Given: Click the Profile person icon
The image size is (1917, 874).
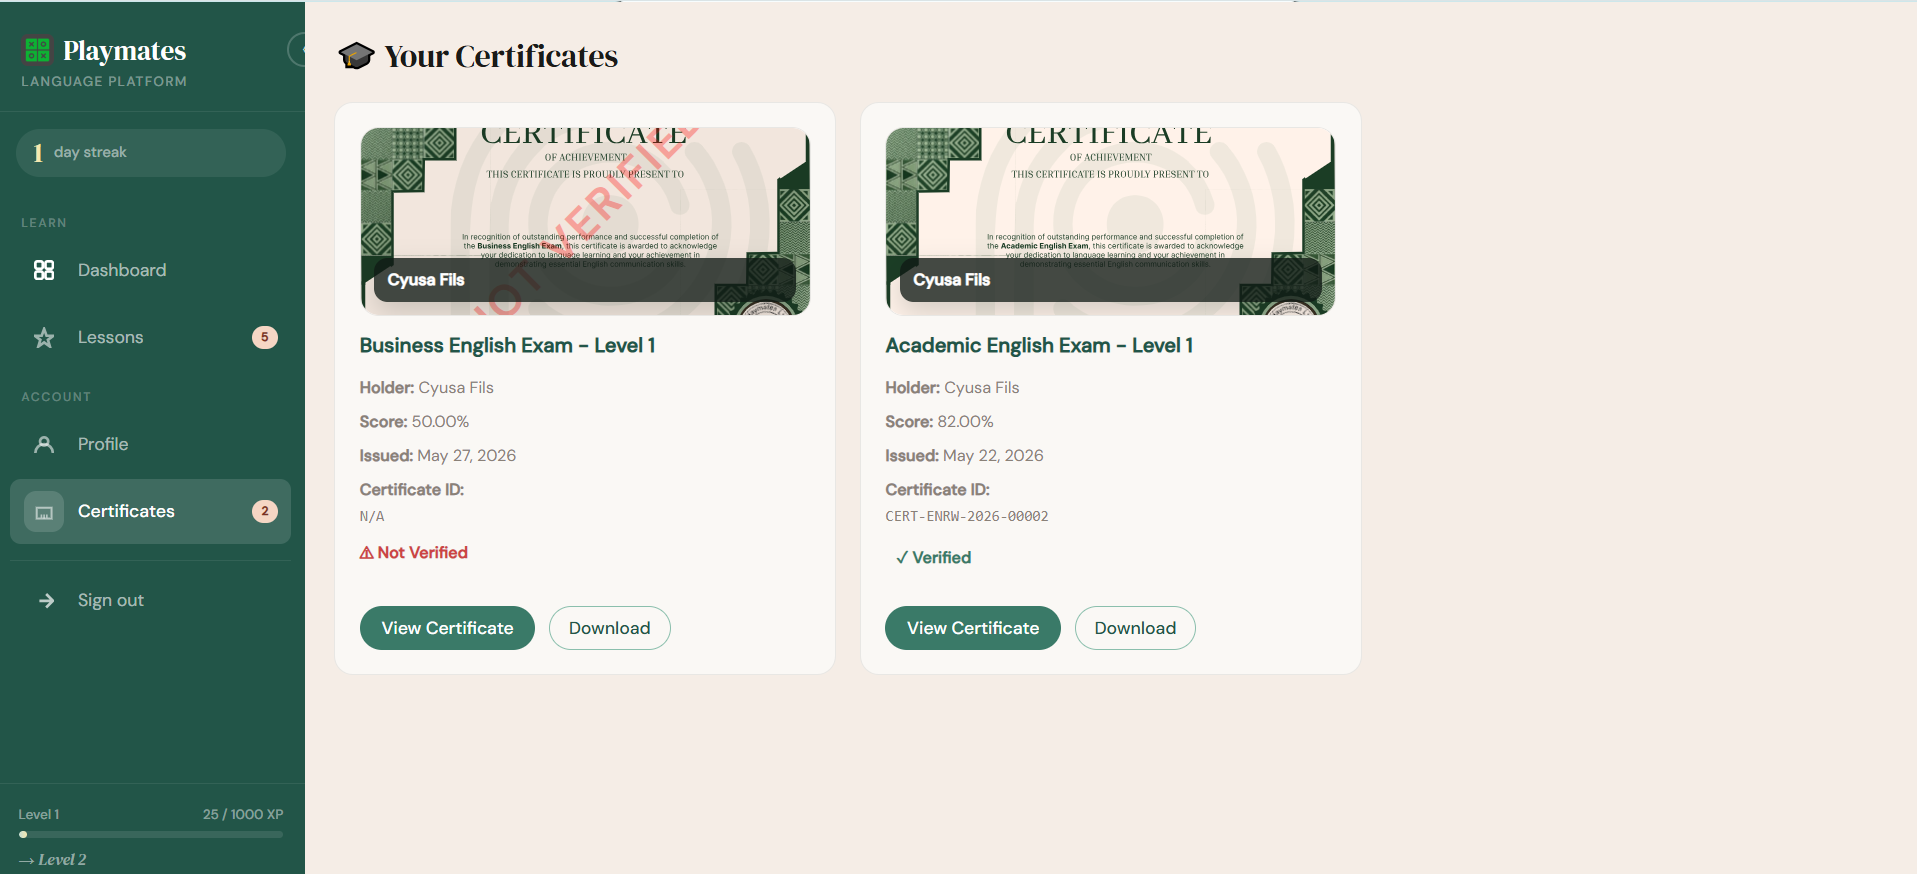Looking at the screenshot, I should coord(44,444).
